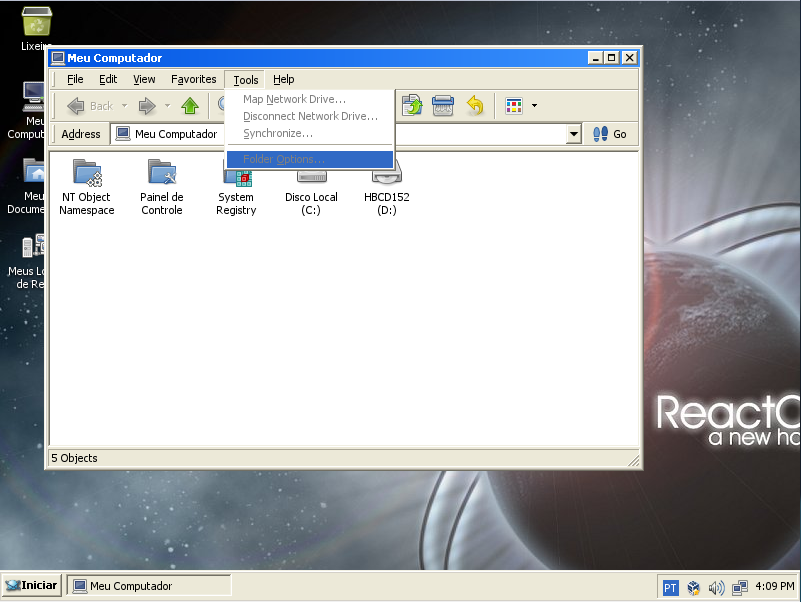Close the open Tools menu

245,80
